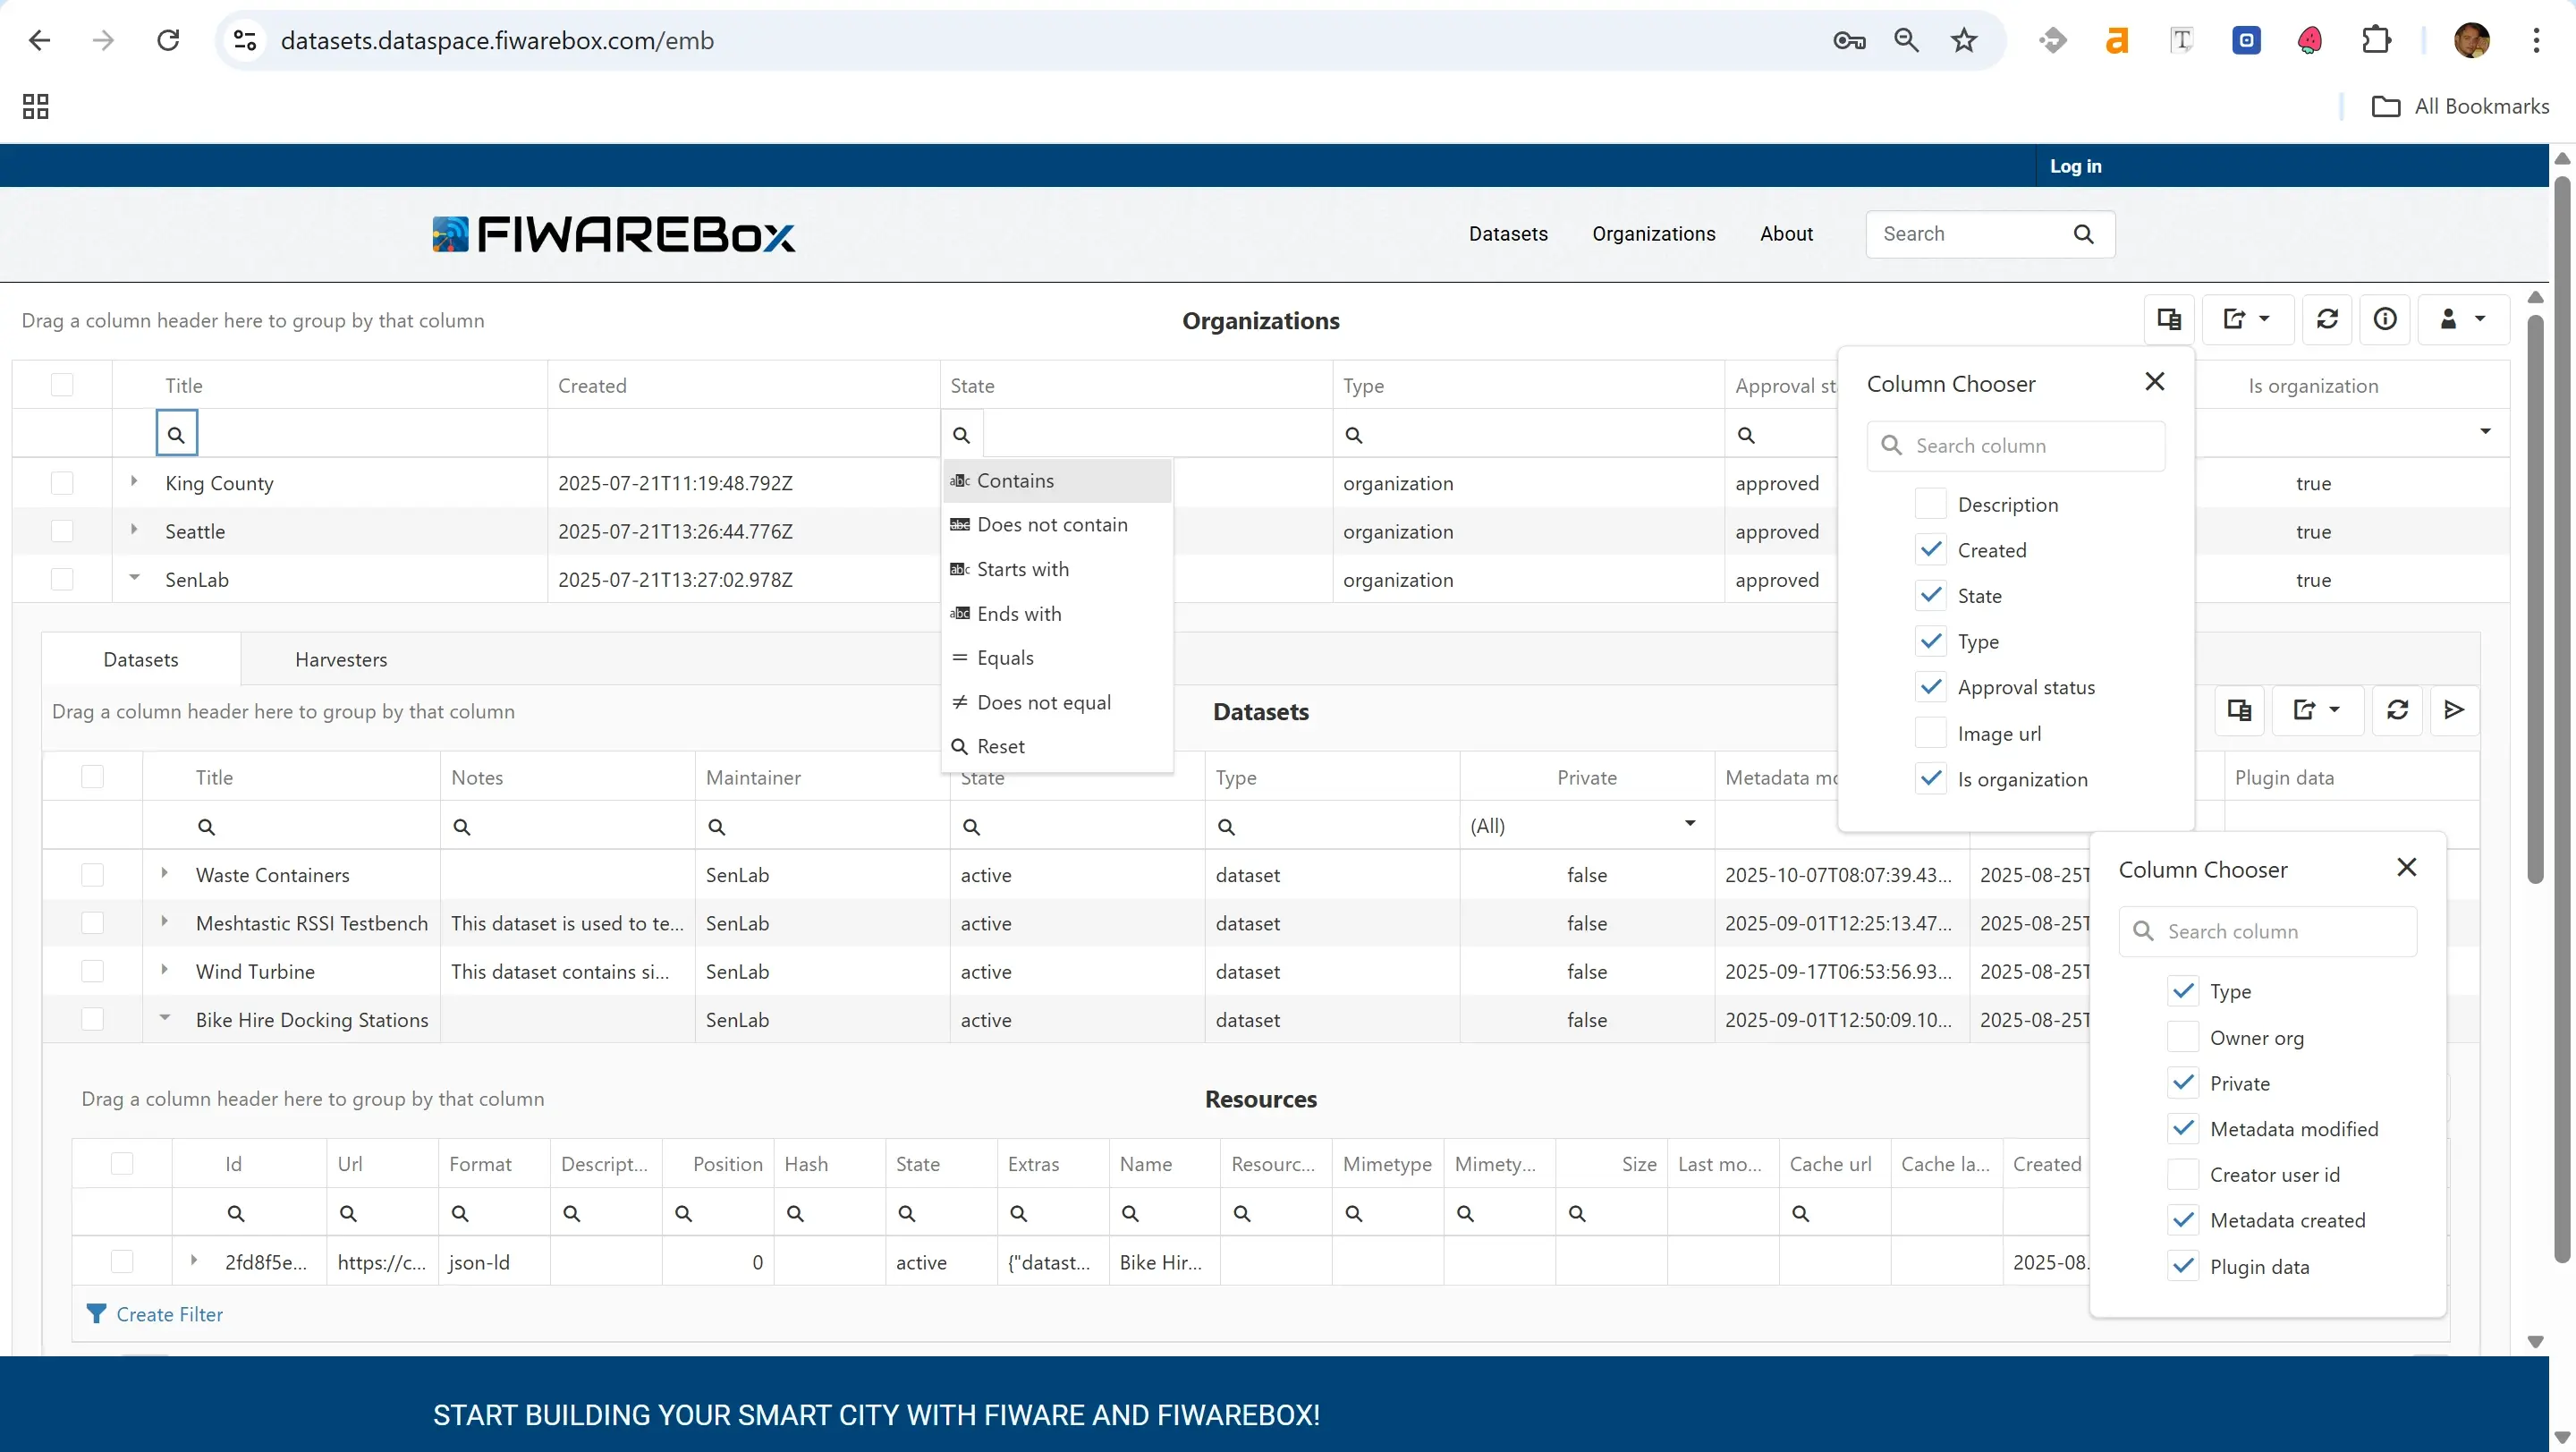Viewport: 2576px width, 1452px height.
Task: Open Private column (All) filter dropdown
Action: click(x=1690, y=824)
